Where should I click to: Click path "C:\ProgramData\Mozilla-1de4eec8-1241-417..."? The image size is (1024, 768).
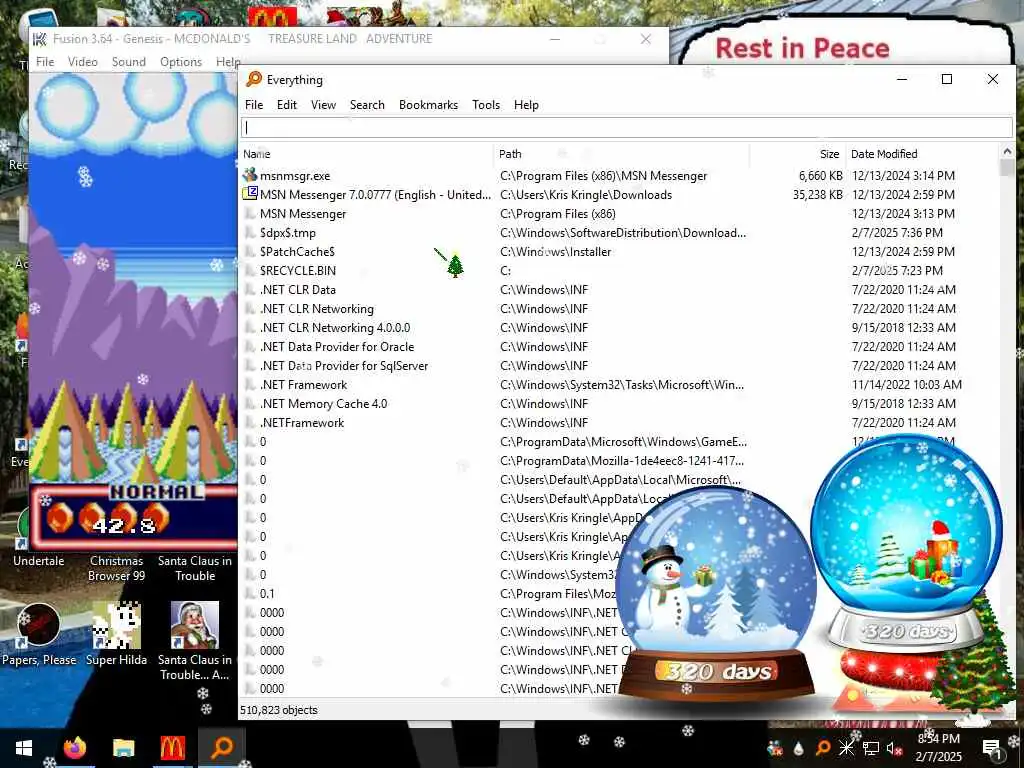622,460
